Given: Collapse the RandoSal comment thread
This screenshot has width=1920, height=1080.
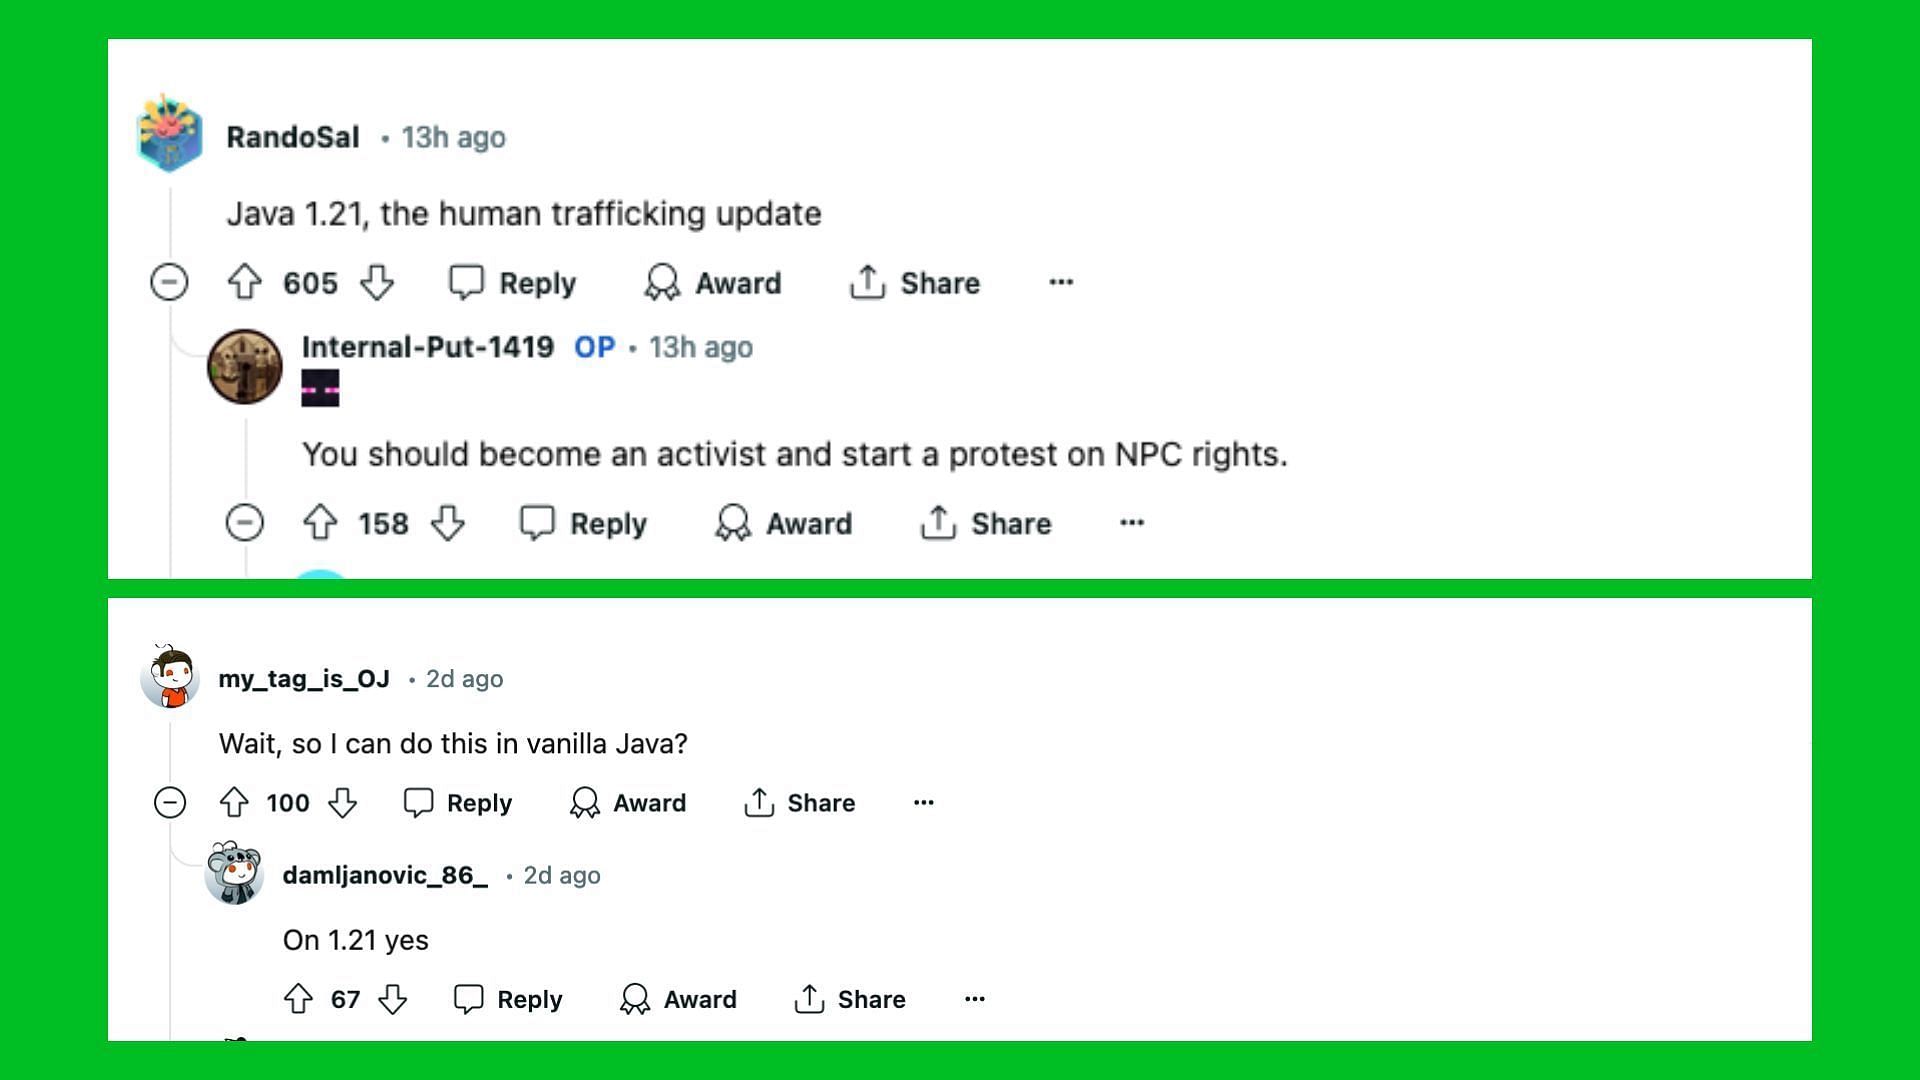Looking at the screenshot, I should tap(171, 282).
